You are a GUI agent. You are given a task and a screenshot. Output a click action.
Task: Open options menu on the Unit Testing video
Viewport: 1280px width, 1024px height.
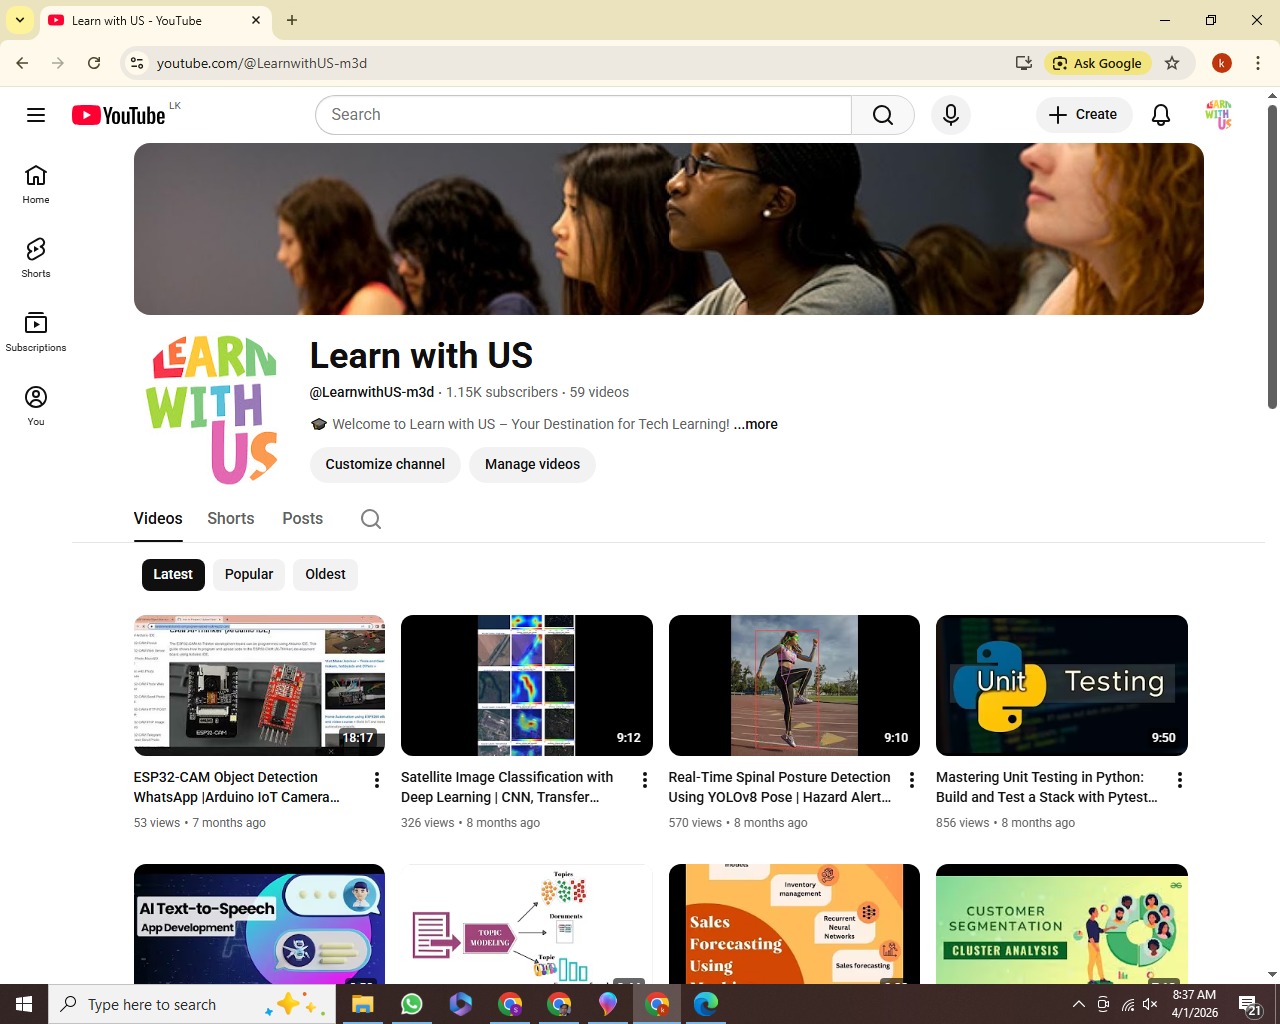(1179, 779)
